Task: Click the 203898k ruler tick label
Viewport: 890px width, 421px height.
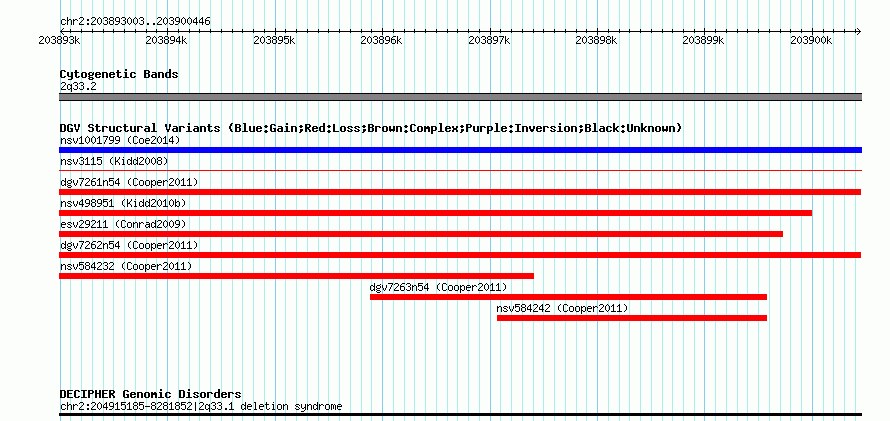Action: 597,40
